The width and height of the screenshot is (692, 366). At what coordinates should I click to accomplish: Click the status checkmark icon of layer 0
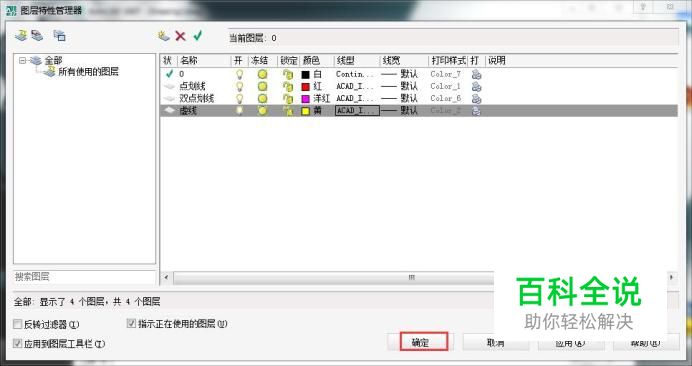pos(169,74)
